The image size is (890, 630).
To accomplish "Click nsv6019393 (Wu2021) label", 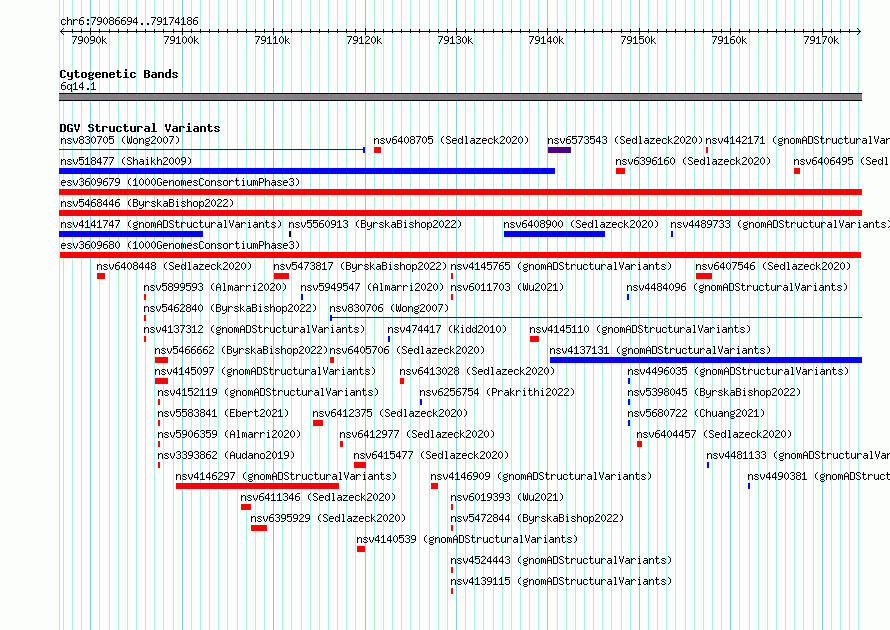I will 507,497.
